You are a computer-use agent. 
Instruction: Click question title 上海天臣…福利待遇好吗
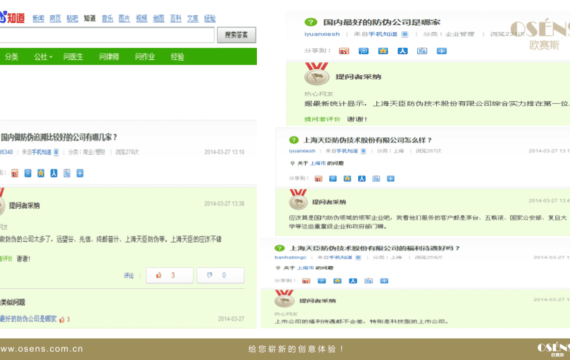pos(375,248)
